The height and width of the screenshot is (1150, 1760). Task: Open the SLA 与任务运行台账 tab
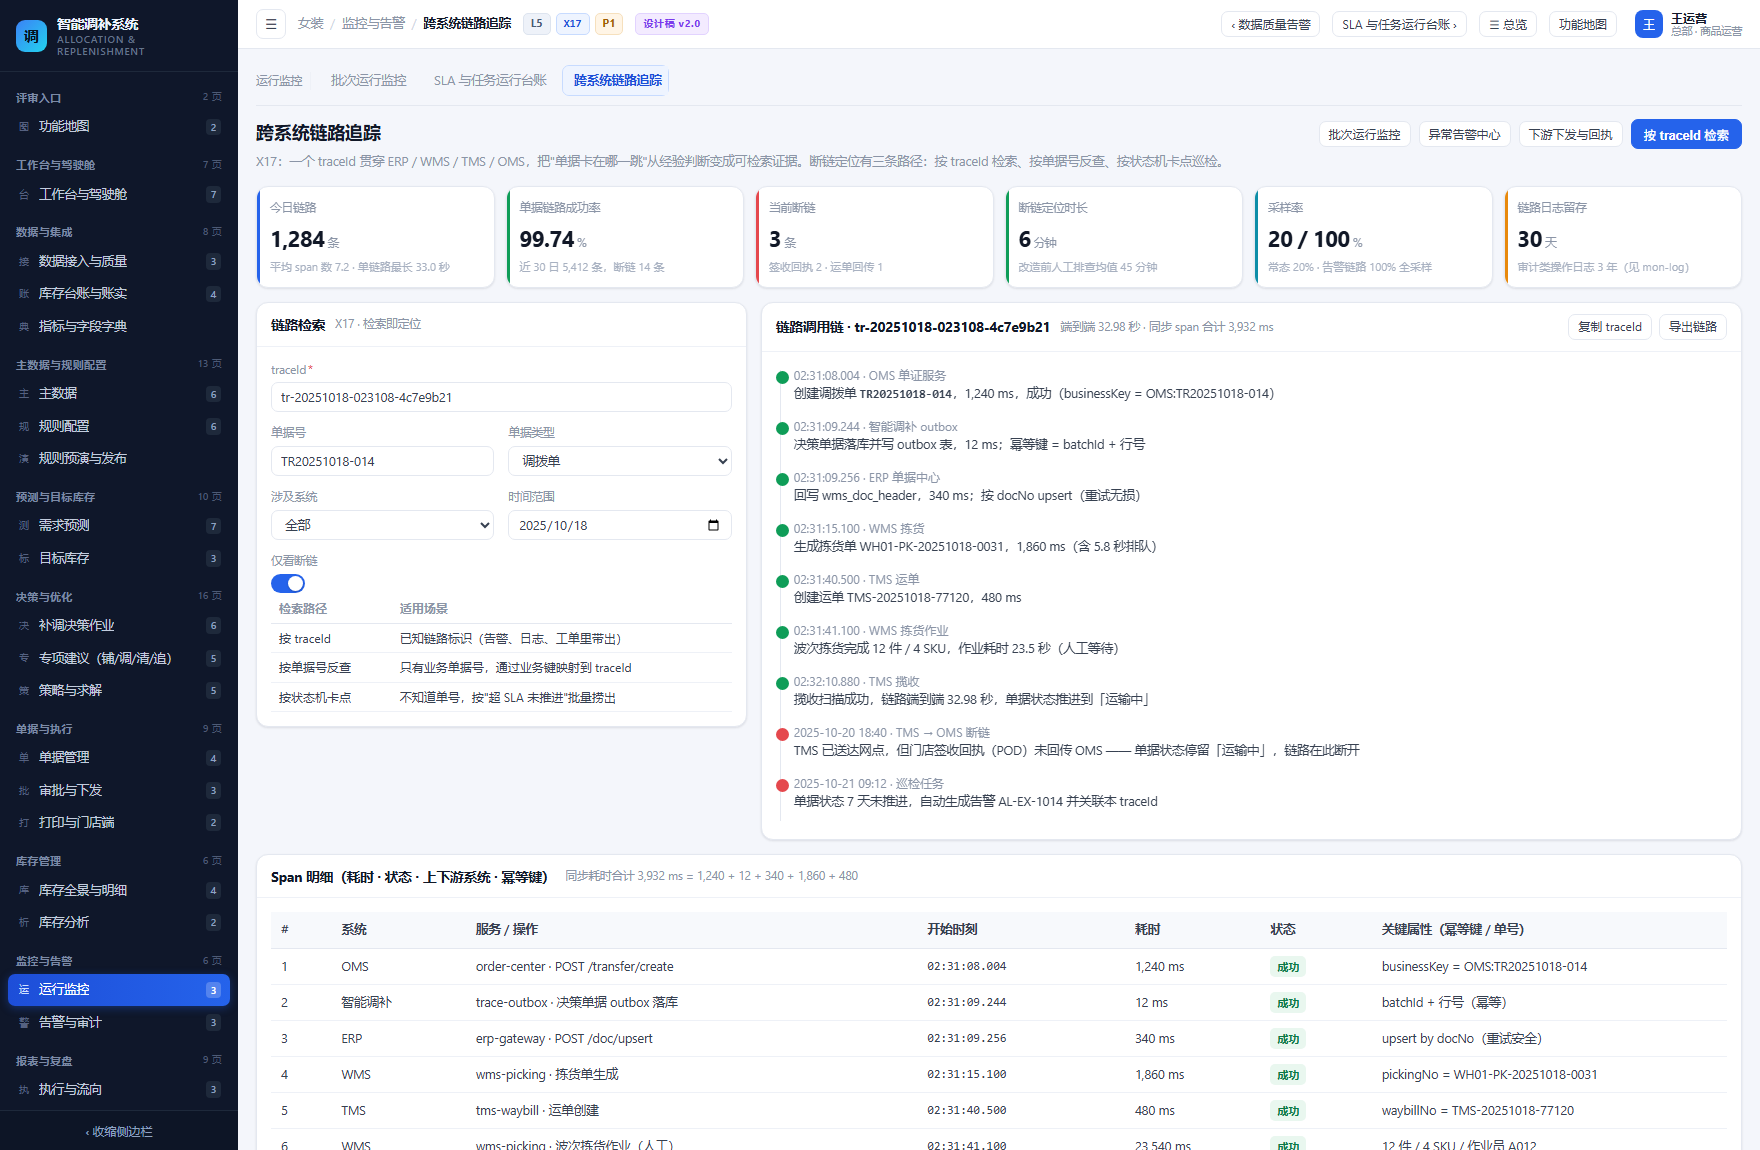pyautogui.click(x=490, y=80)
